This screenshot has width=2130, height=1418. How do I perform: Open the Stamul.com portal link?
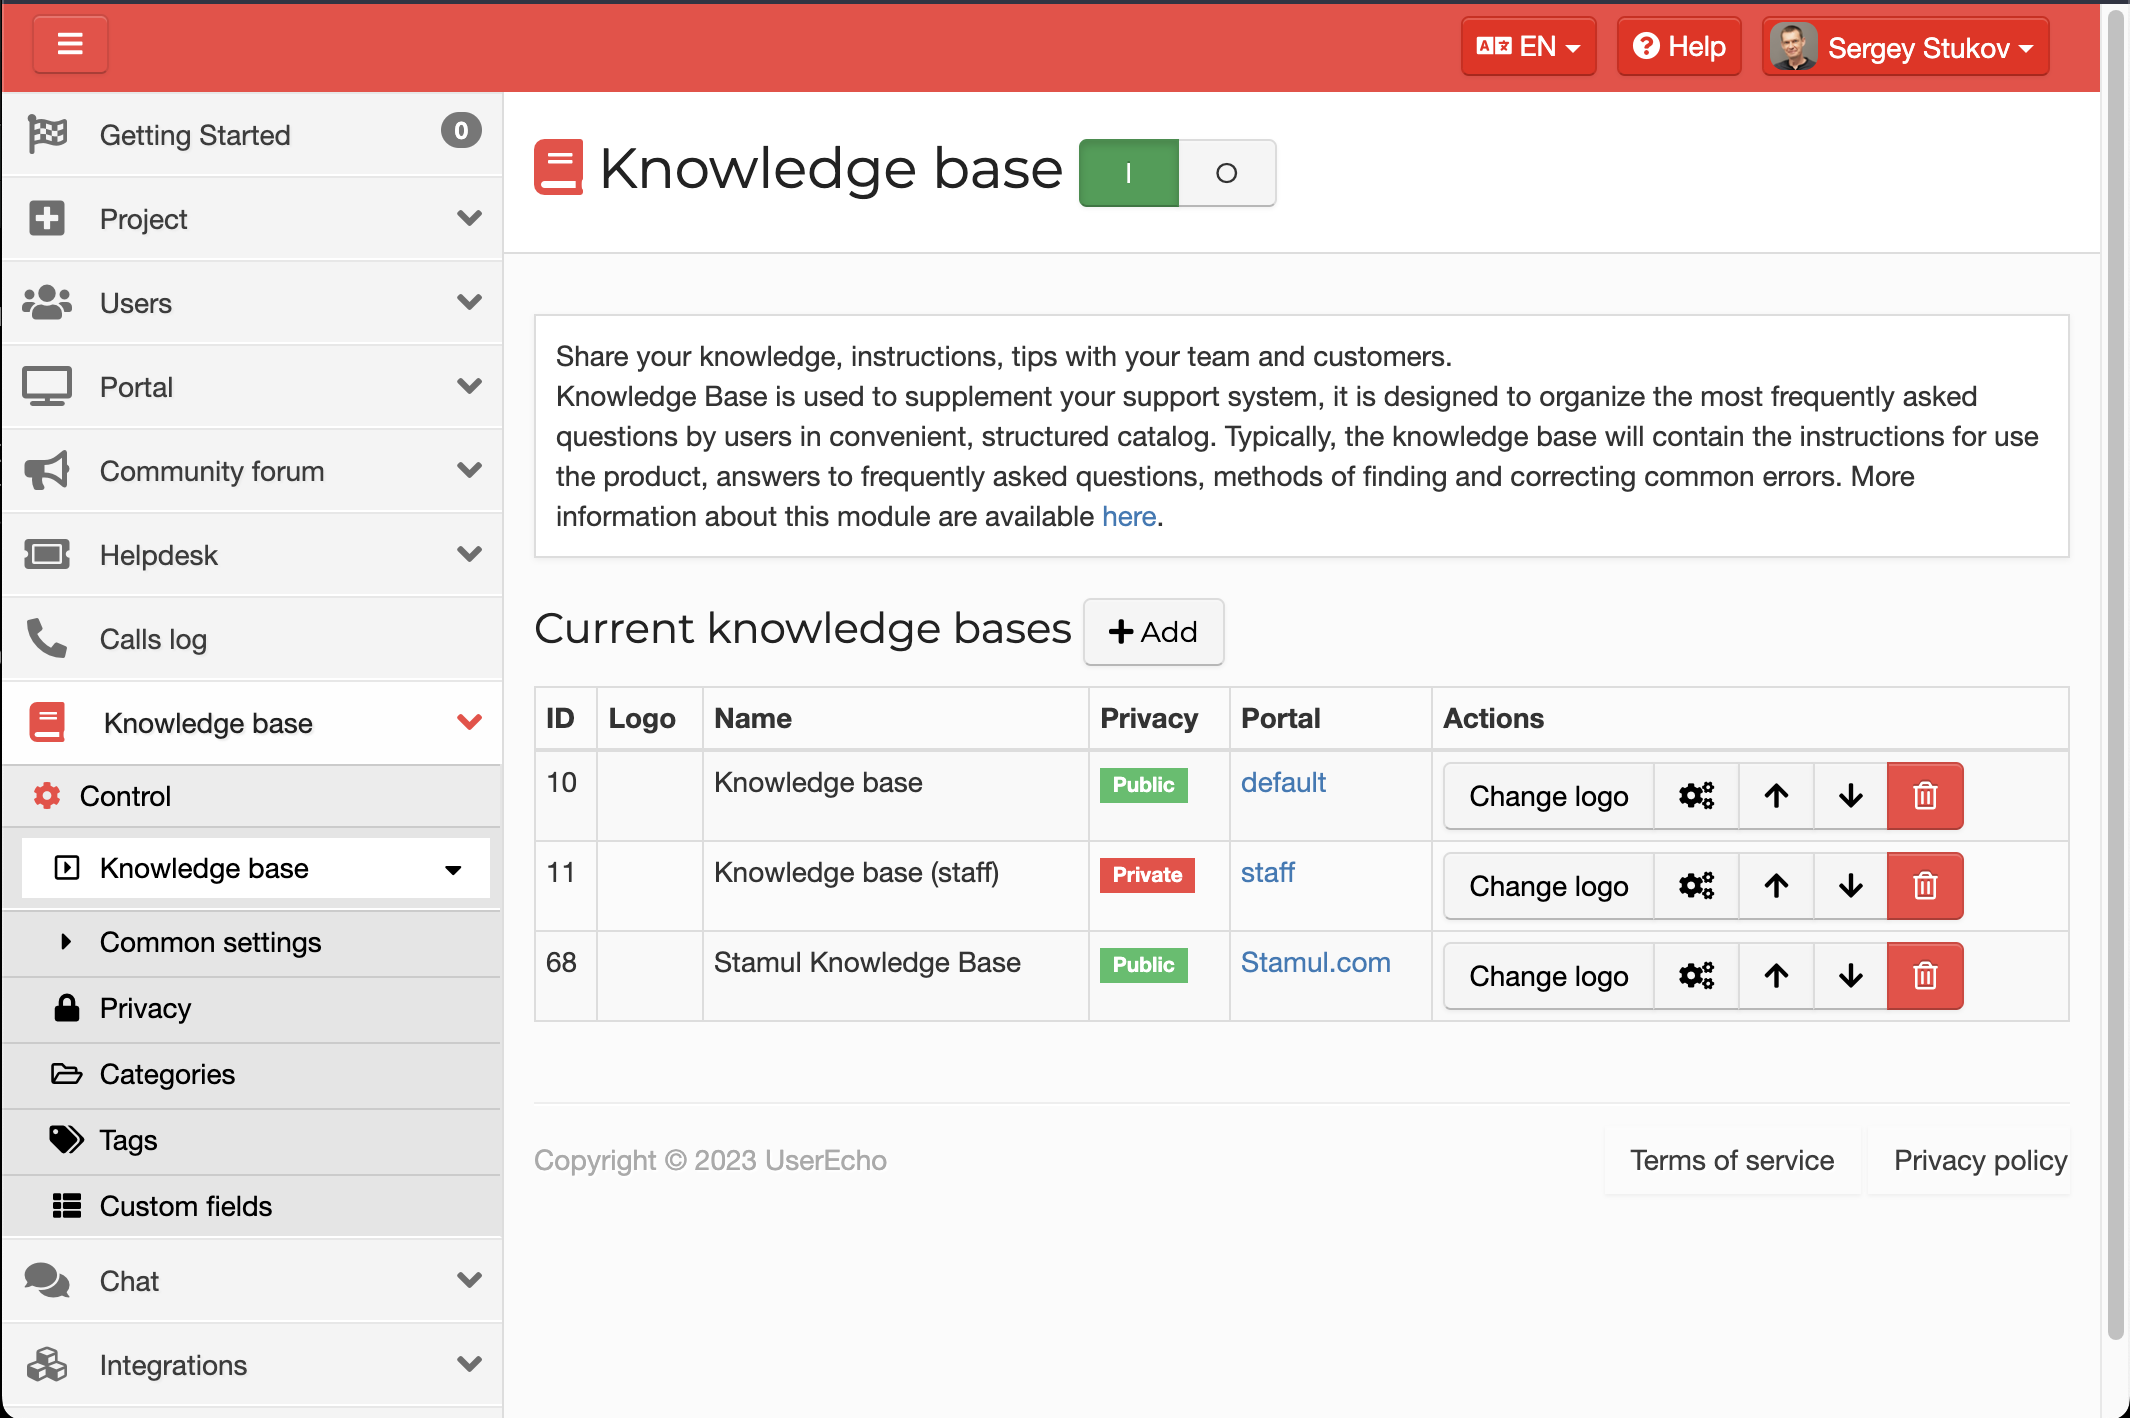coord(1315,962)
